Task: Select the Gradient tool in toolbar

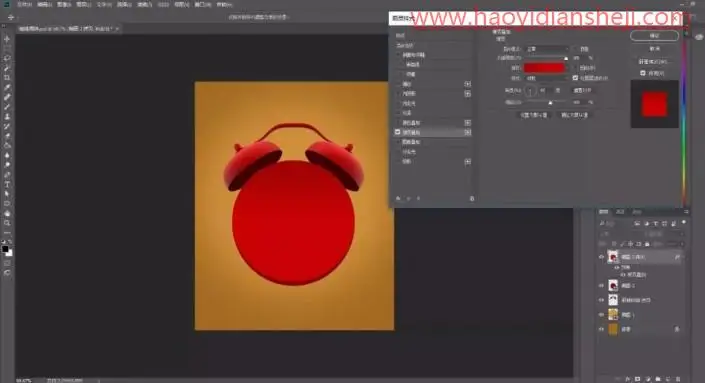Action: coord(7,146)
